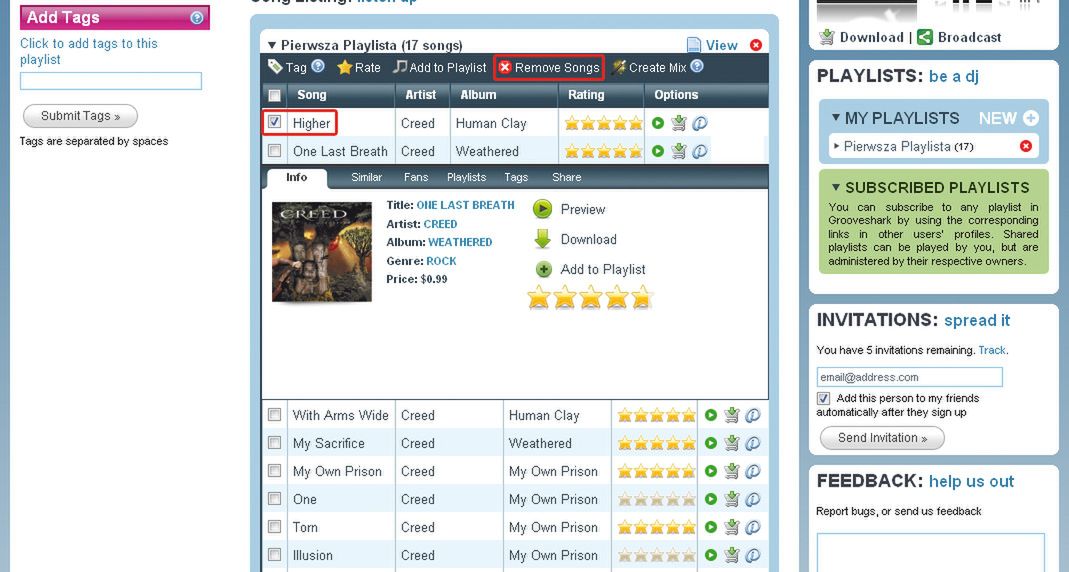Open the View link for the playlist
The height and width of the screenshot is (572, 1069).
click(712, 45)
